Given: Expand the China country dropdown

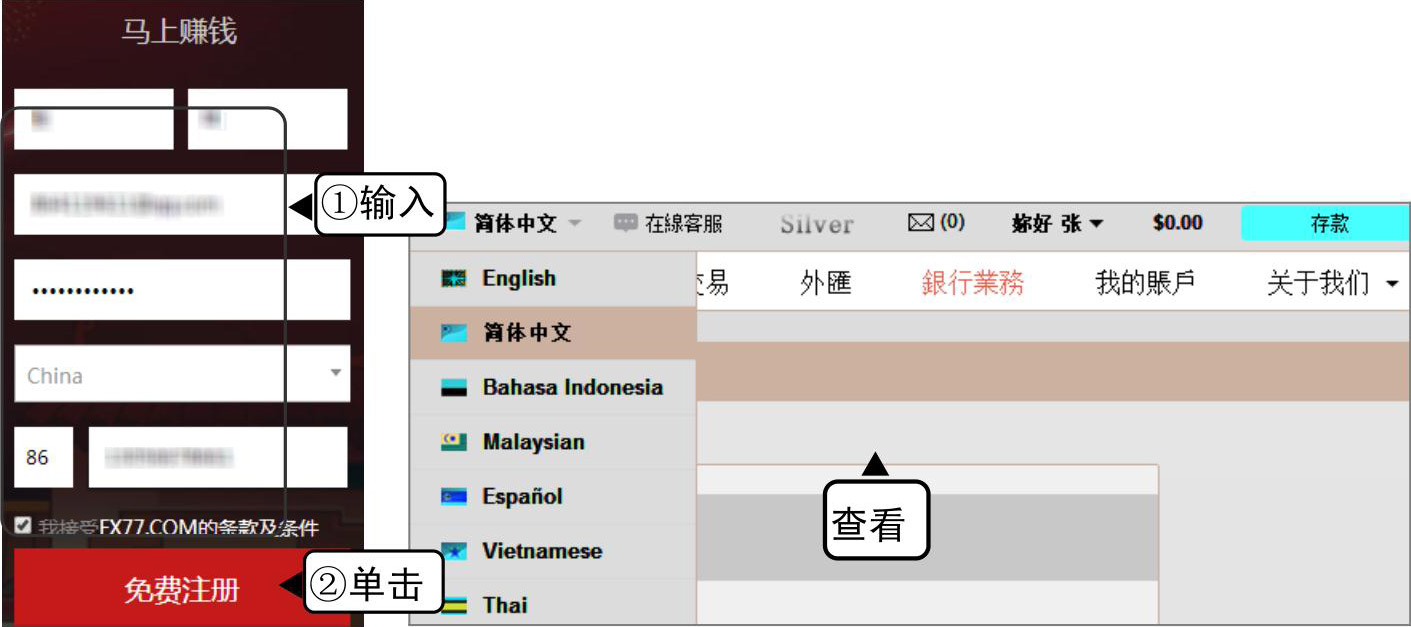Looking at the screenshot, I should pyautogui.click(x=335, y=374).
